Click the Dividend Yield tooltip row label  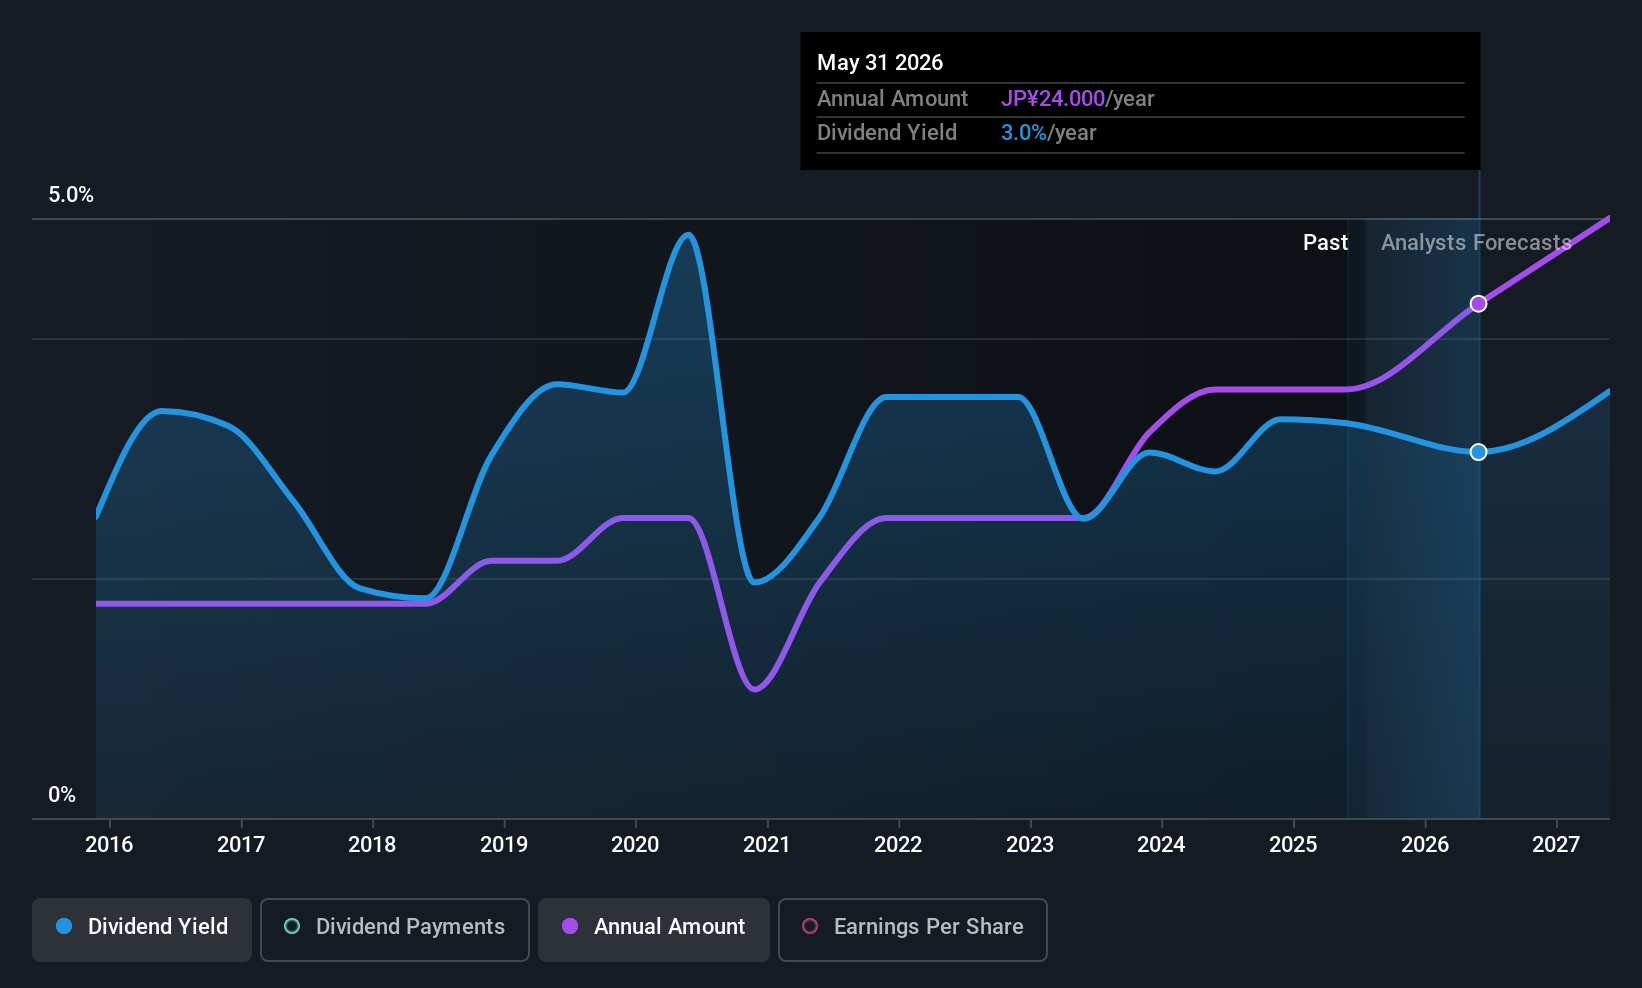point(887,133)
